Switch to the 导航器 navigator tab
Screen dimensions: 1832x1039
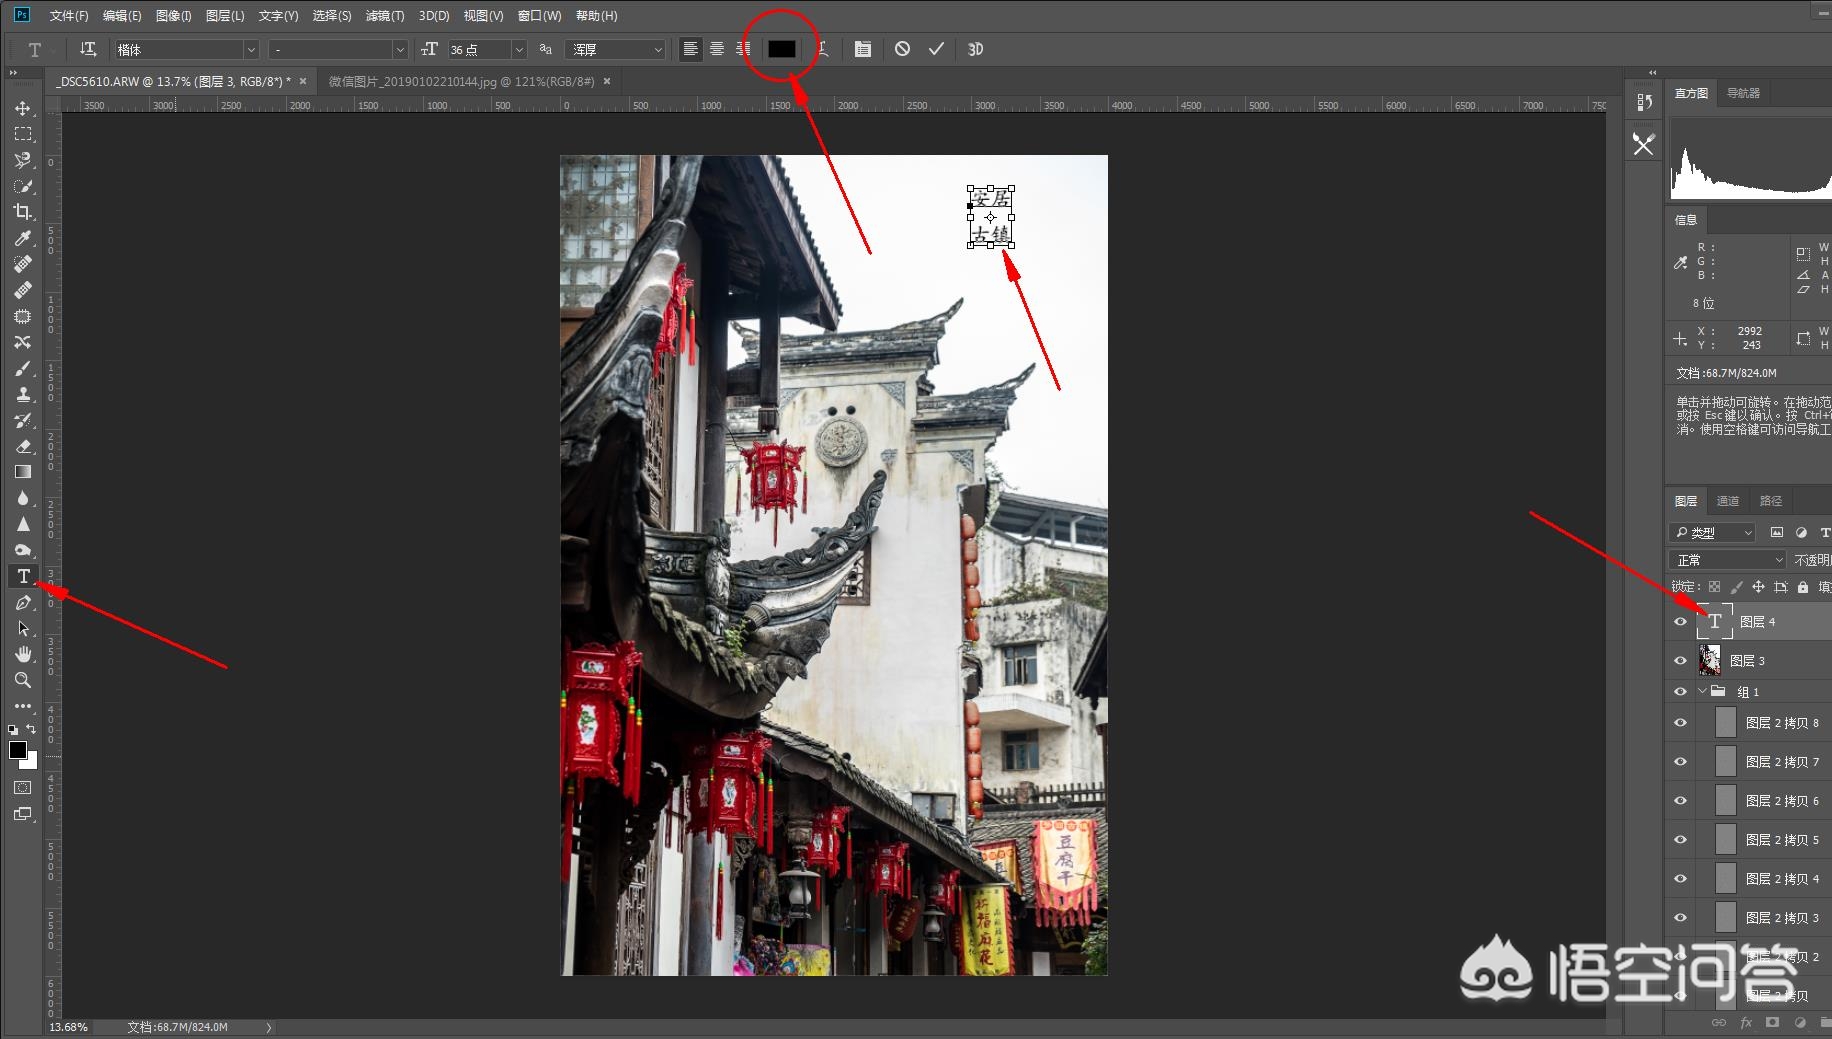pyautogui.click(x=1743, y=93)
